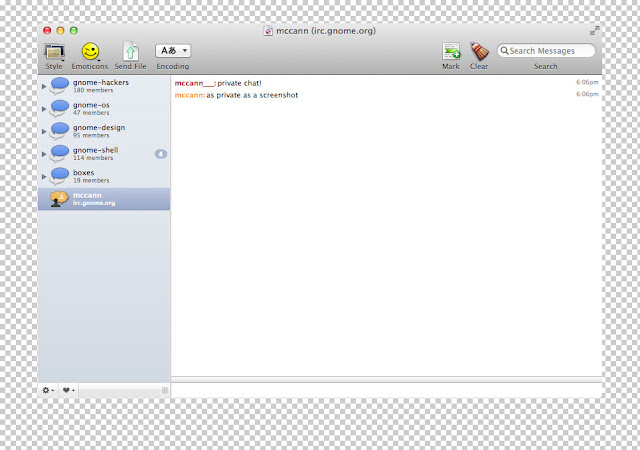Screen dimensions: 640x450
Task: Click the Search Messages field
Action: 546,51
